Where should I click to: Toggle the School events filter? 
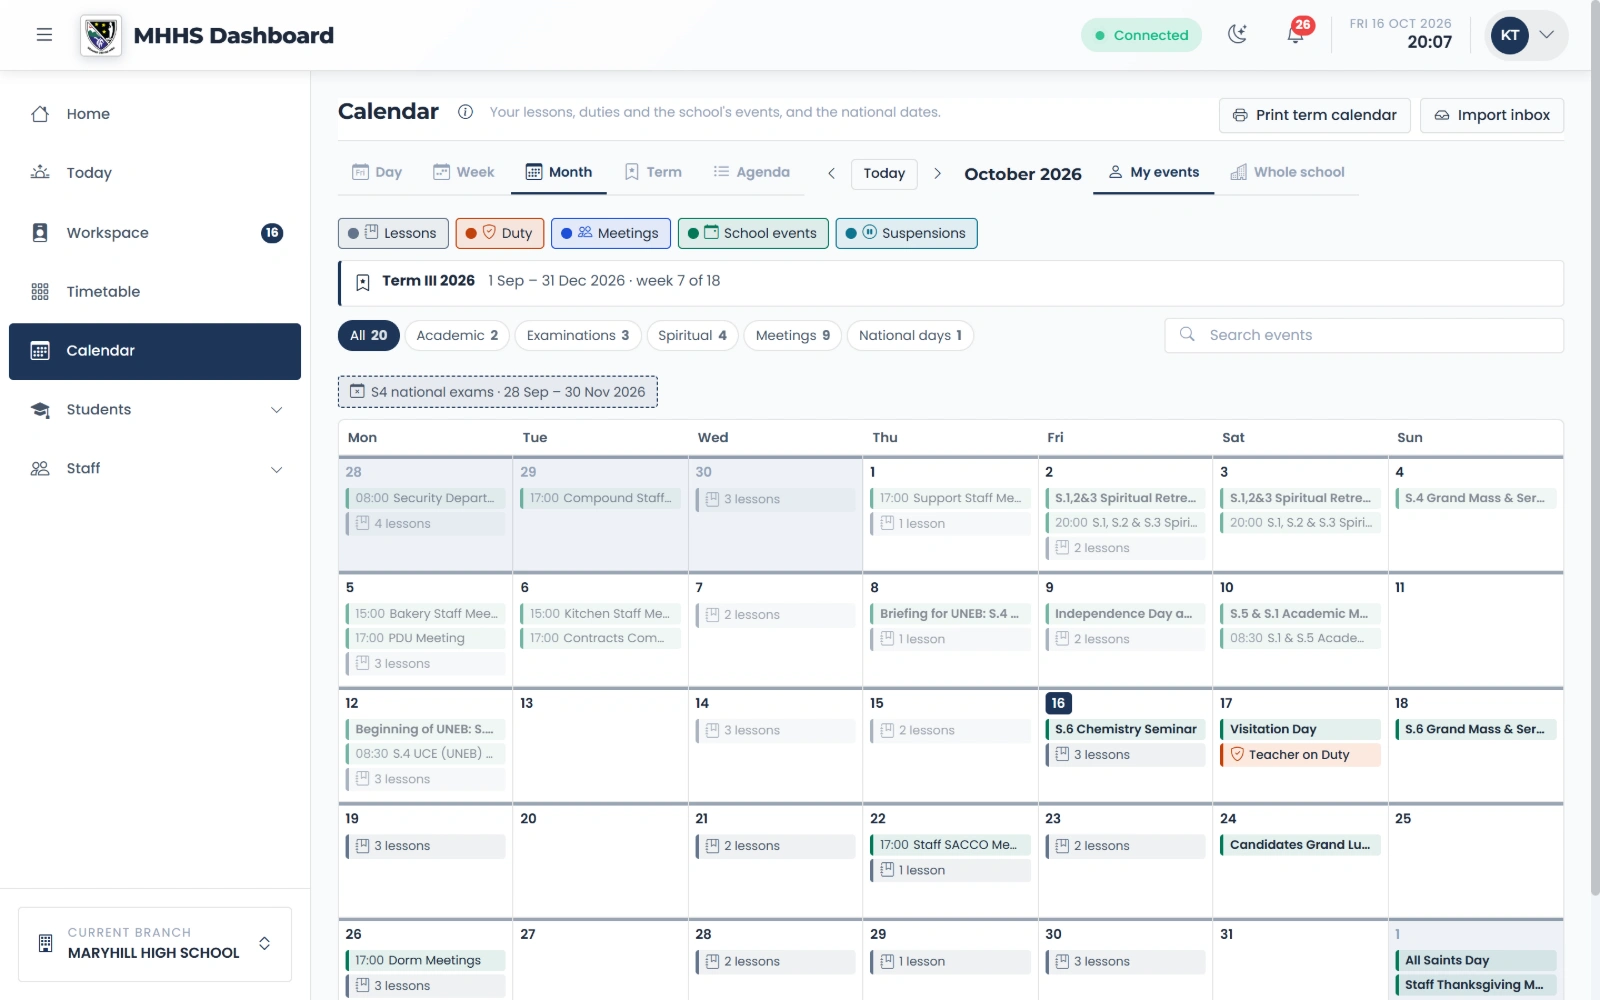pyautogui.click(x=753, y=233)
